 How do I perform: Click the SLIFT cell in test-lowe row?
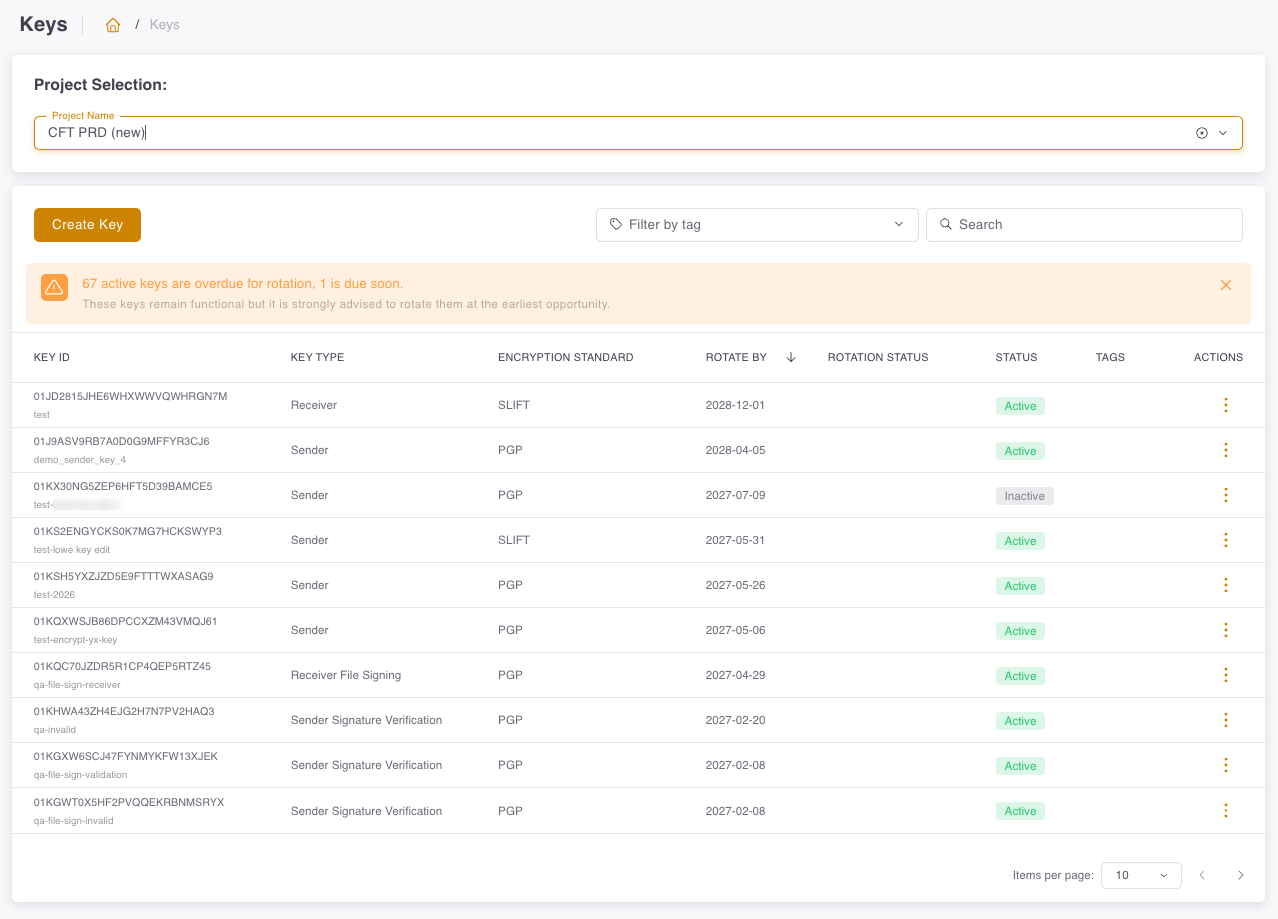[x=514, y=540]
